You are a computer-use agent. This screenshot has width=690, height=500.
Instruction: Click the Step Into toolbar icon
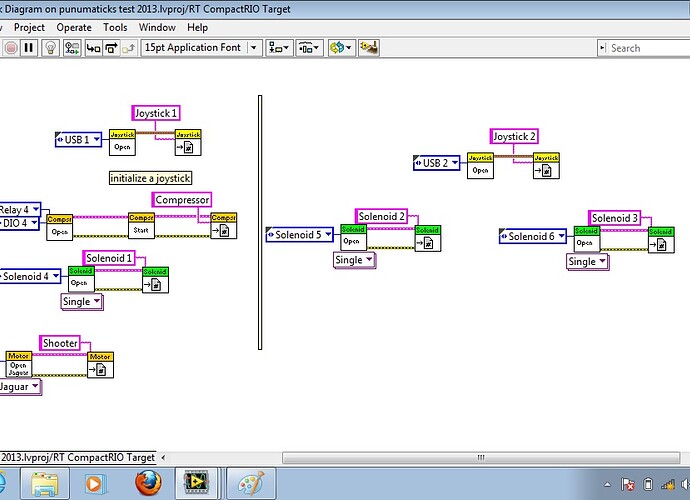(93, 48)
